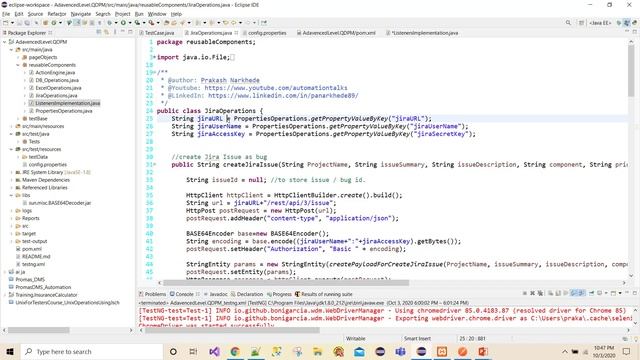640x360 pixels.
Task: Click the Display Selected Console icon
Action: [599, 293]
